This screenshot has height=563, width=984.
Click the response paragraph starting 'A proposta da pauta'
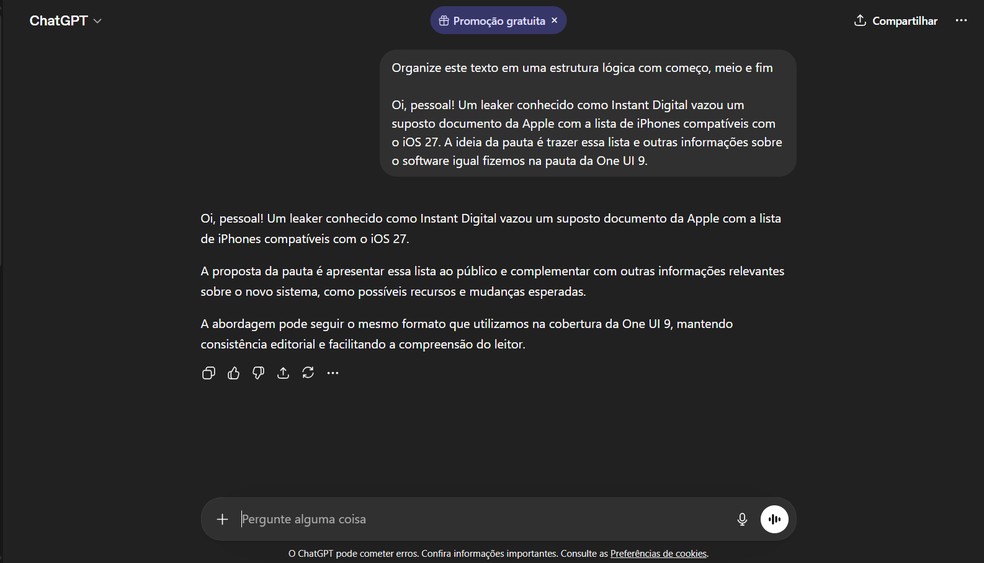click(493, 281)
